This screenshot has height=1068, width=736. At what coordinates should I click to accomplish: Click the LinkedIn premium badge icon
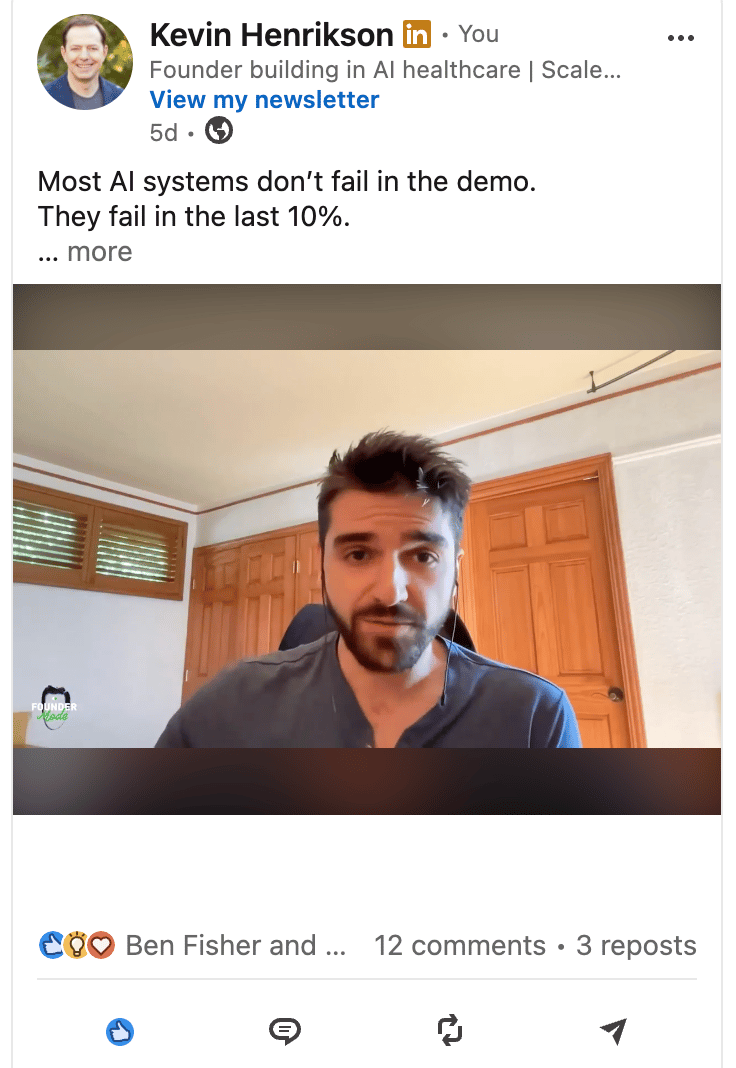(417, 34)
